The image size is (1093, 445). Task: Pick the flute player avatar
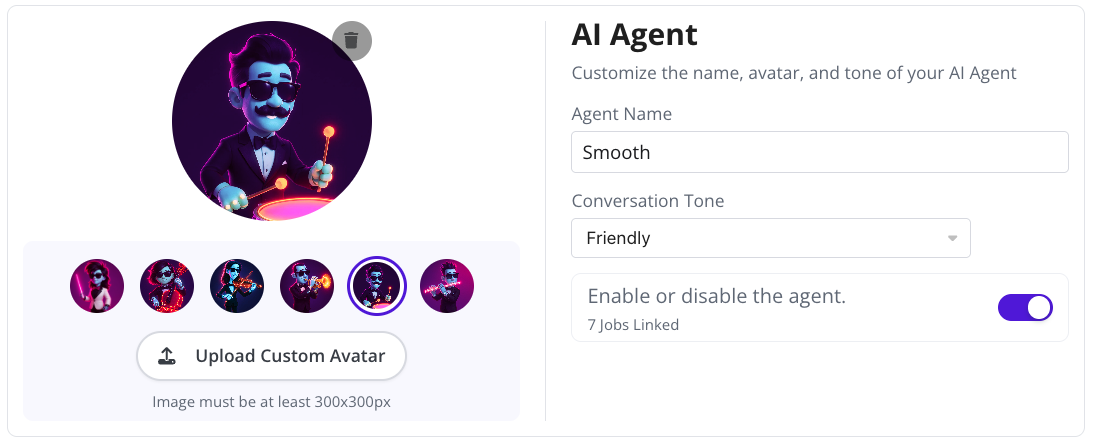(446, 286)
